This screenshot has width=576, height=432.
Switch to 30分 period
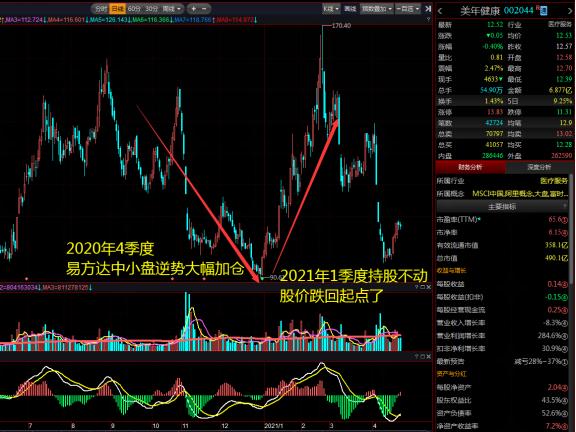[151, 8]
